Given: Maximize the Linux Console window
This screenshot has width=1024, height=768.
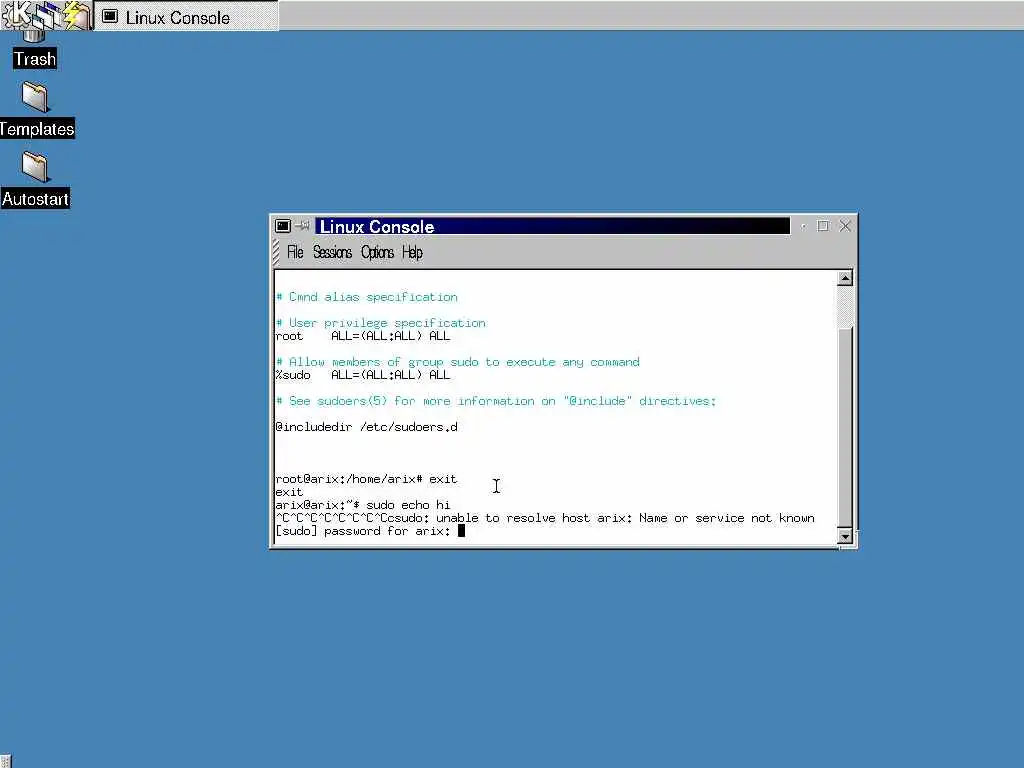Looking at the screenshot, I should pyautogui.click(x=823, y=226).
